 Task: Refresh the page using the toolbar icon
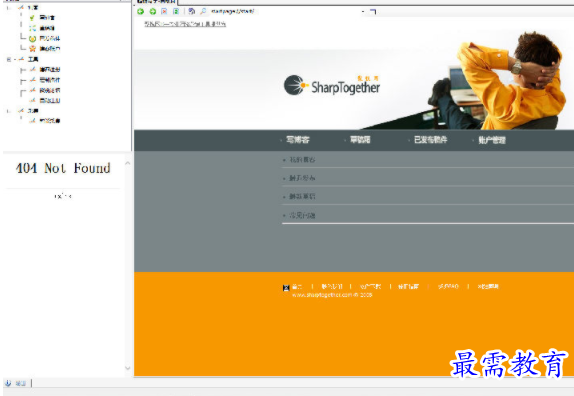click(x=176, y=11)
